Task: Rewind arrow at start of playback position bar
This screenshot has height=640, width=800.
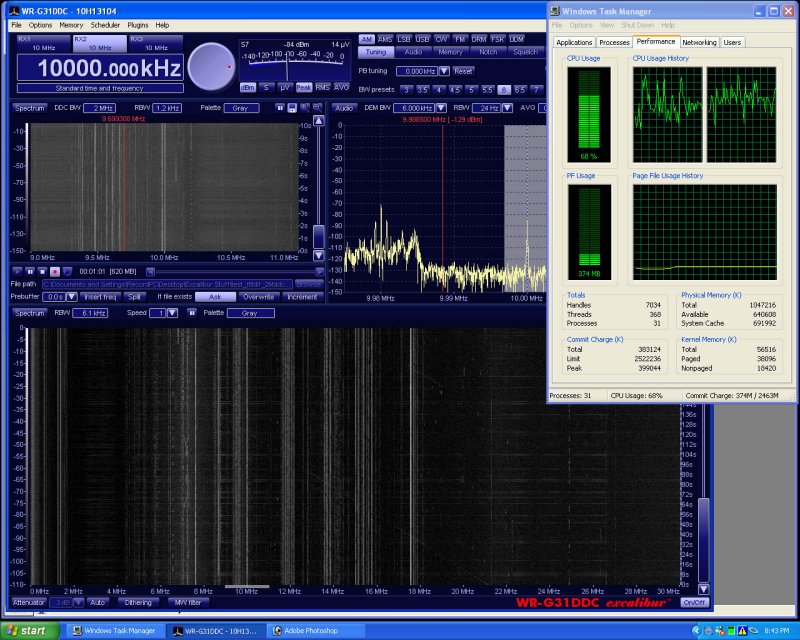Action: (x=151, y=272)
